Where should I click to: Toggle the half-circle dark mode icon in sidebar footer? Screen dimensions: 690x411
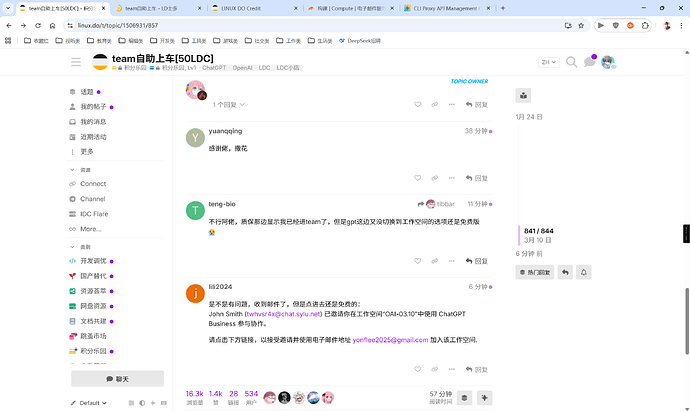click(142, 403)
